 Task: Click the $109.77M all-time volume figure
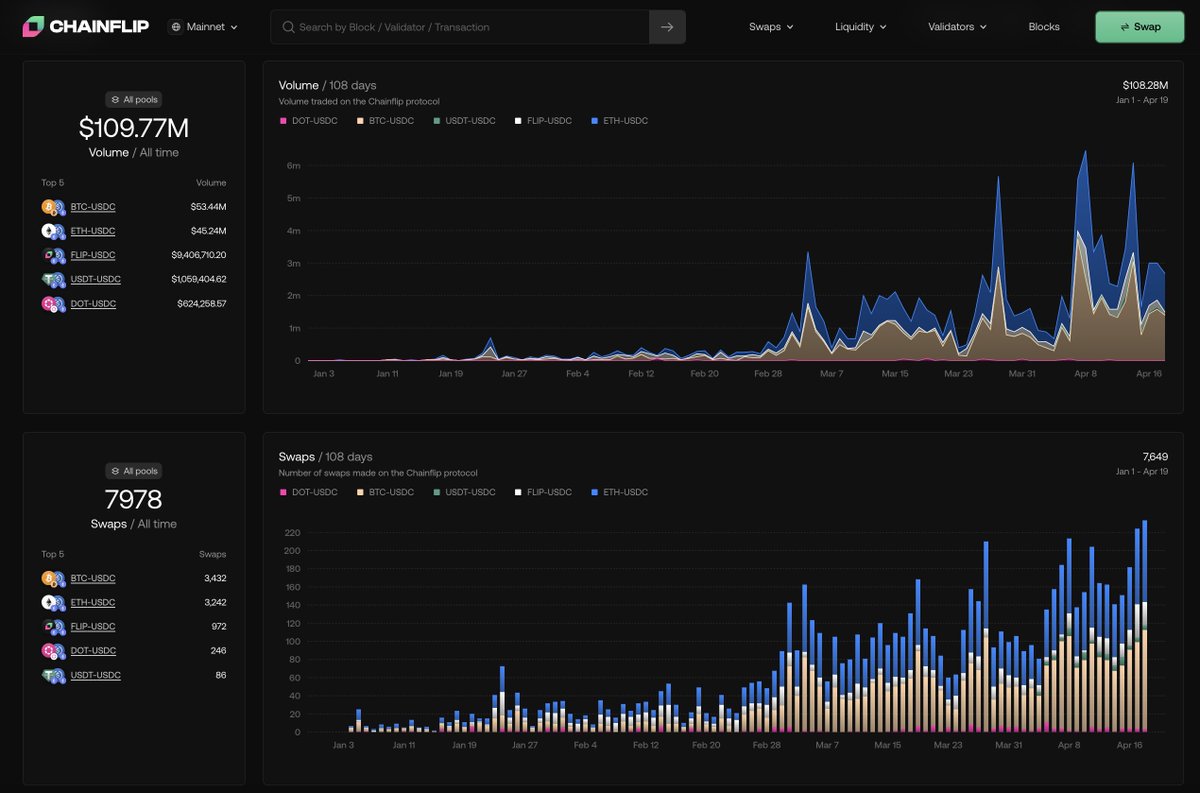pos(134,128)
